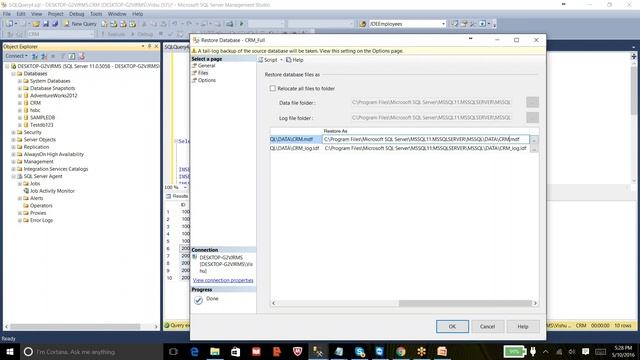Click the Save disk icon in toolbar

coord(46,24)
